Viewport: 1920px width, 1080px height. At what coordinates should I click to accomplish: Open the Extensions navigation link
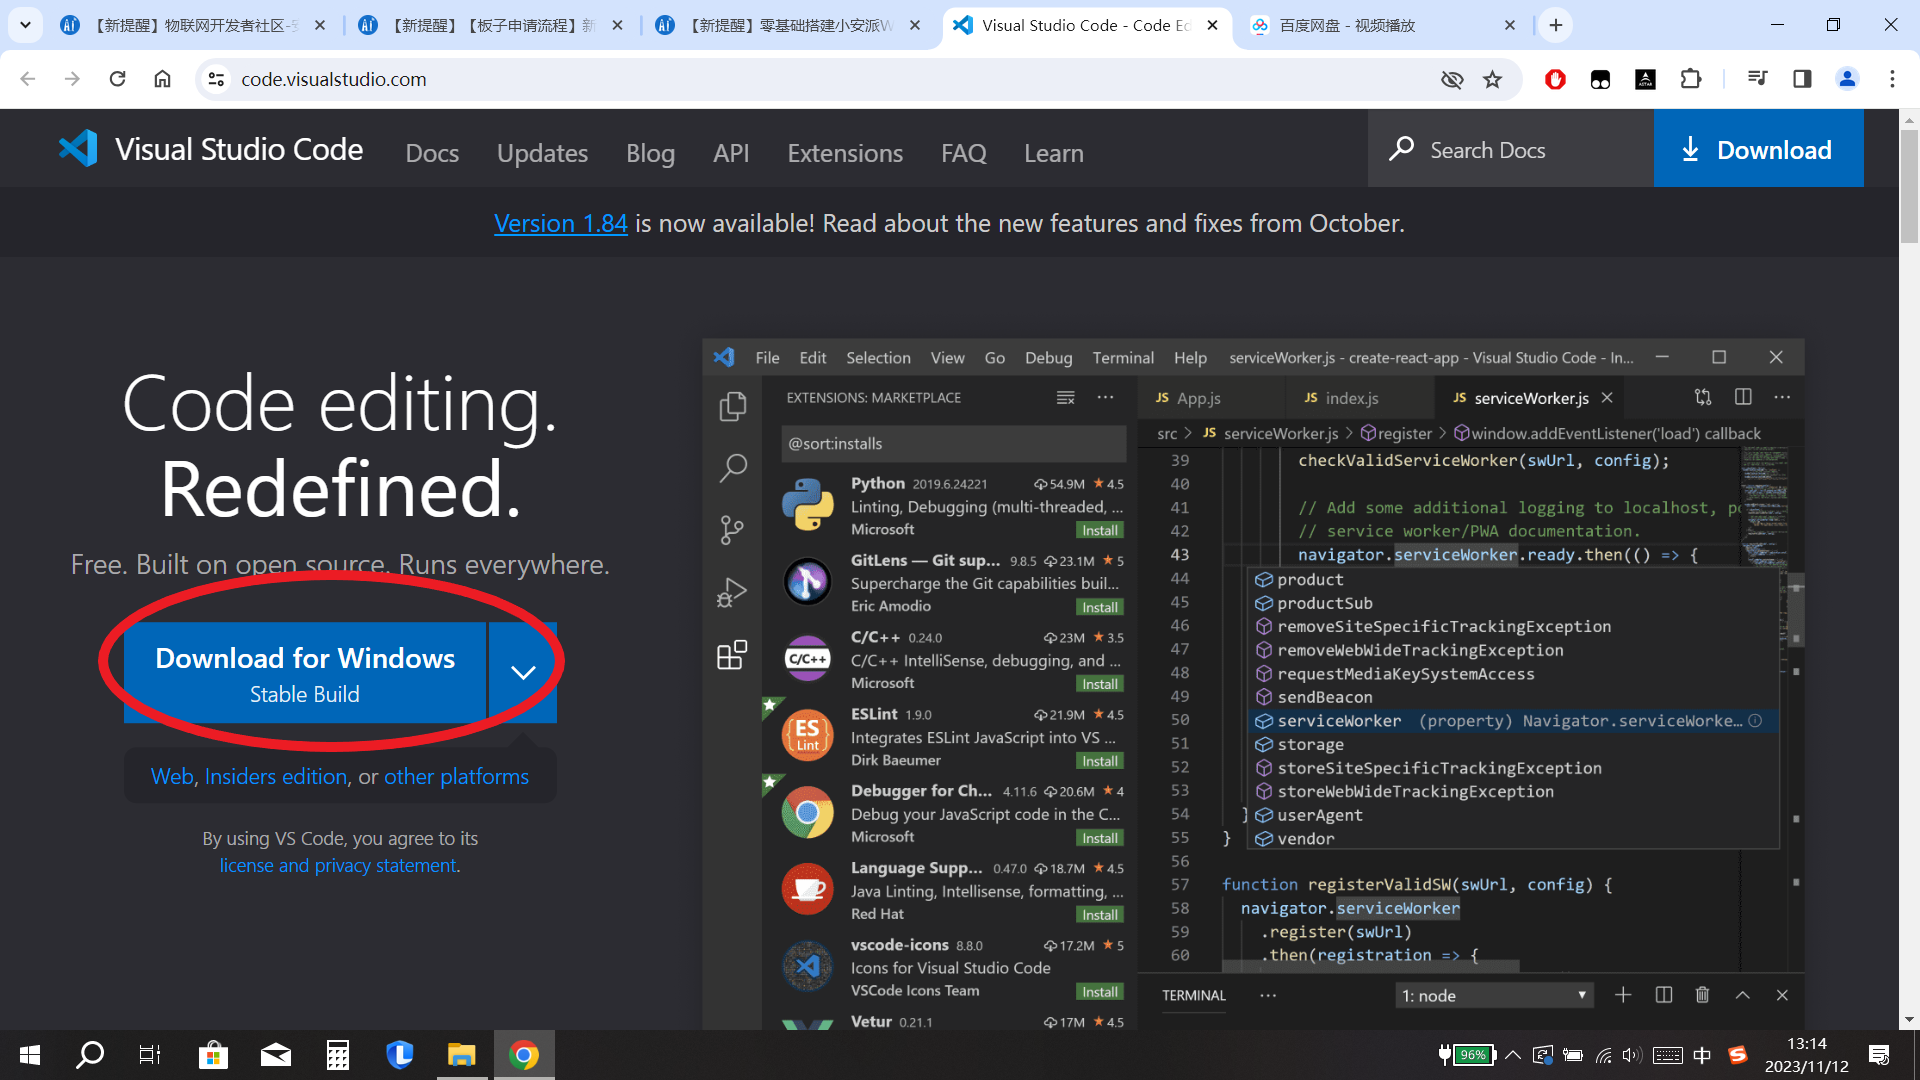(x=845, y=153)
